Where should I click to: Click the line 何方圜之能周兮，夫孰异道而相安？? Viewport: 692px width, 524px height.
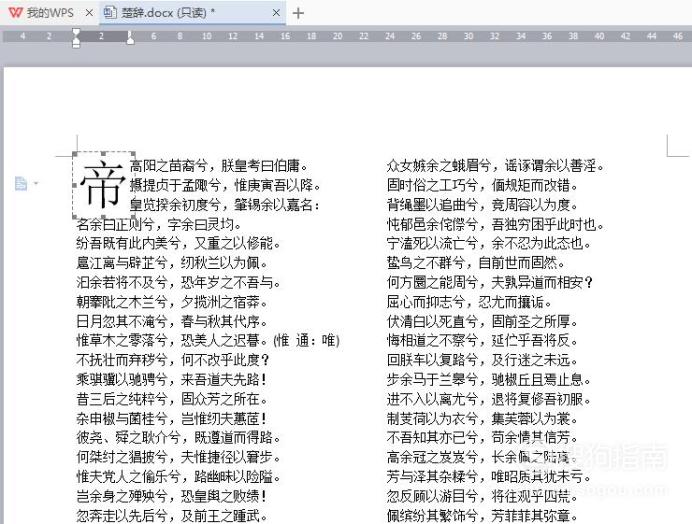click(x=490, y=283)
